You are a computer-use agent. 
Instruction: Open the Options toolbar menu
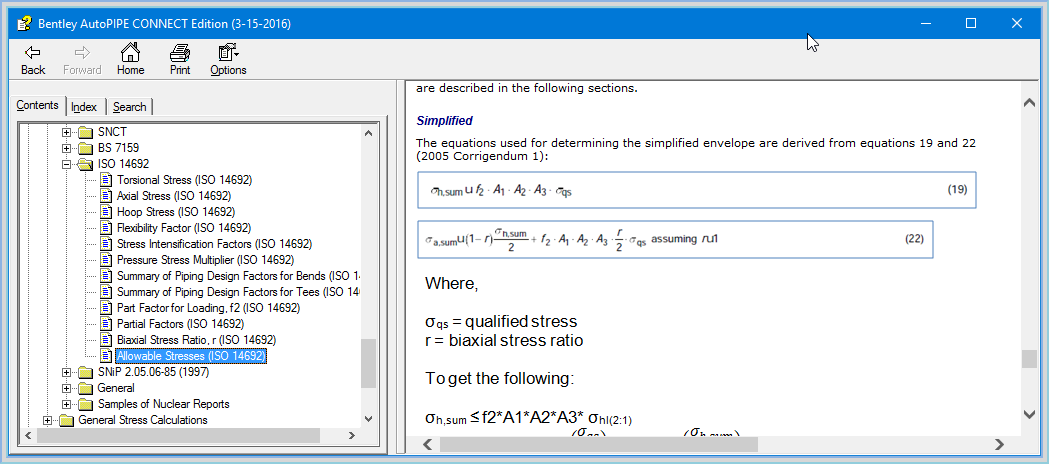(228, 60)
